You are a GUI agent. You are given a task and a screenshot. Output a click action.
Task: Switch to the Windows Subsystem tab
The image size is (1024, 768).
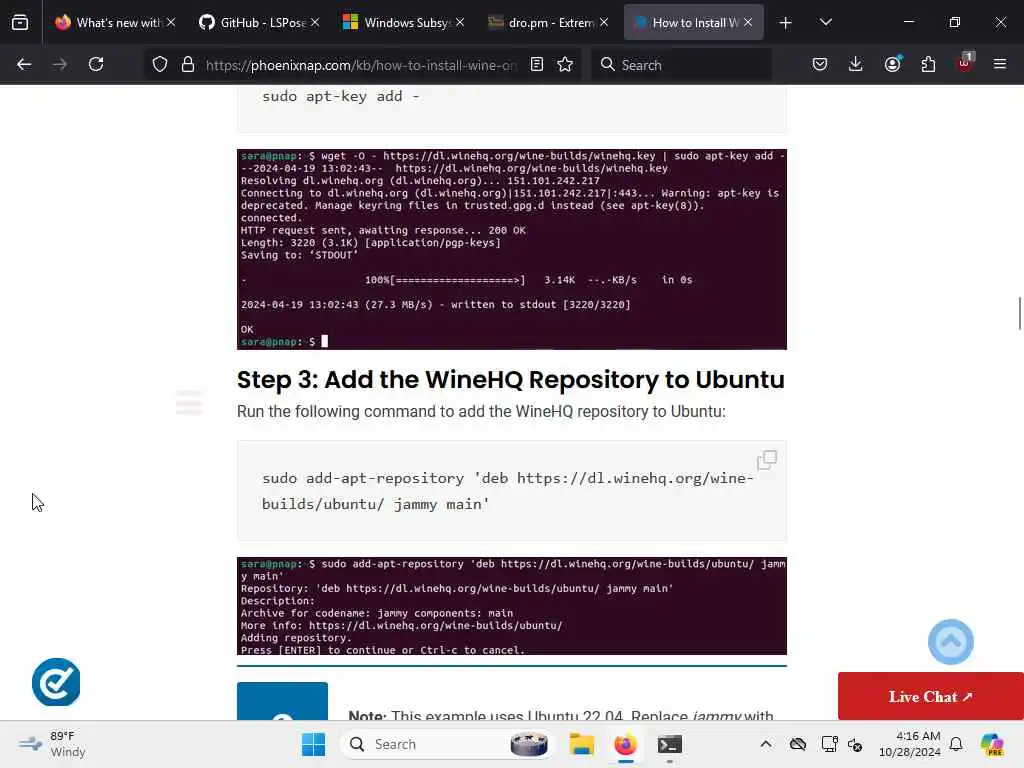[x=404, y=22]
